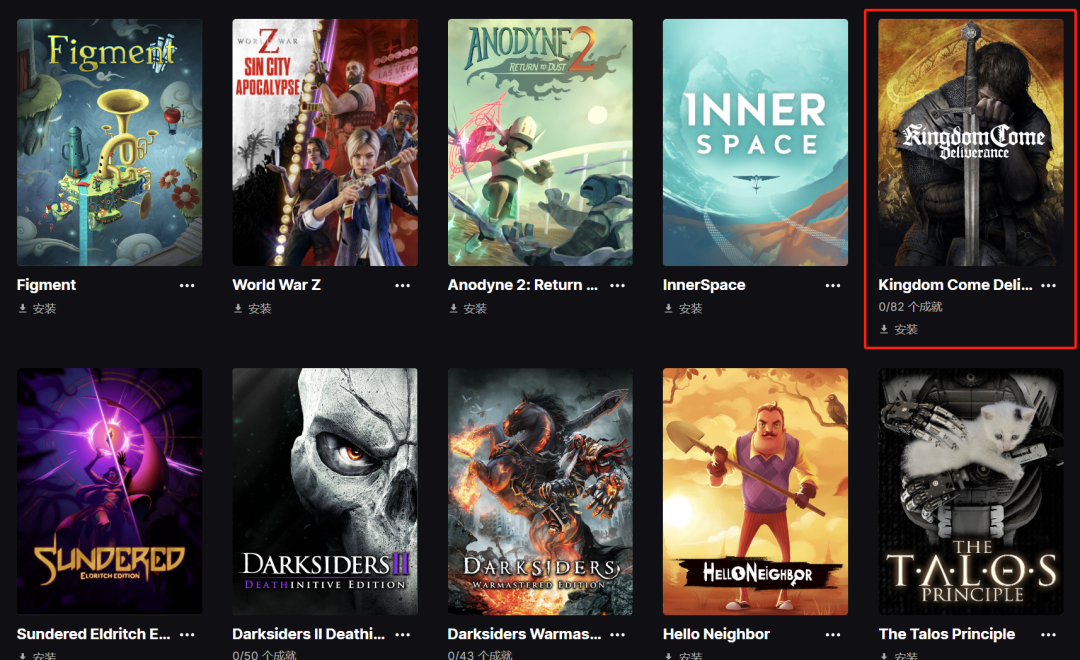Select the World War Z cover art
The width and height of the screenshot is (1080, 660).
(x=325, y=143)
